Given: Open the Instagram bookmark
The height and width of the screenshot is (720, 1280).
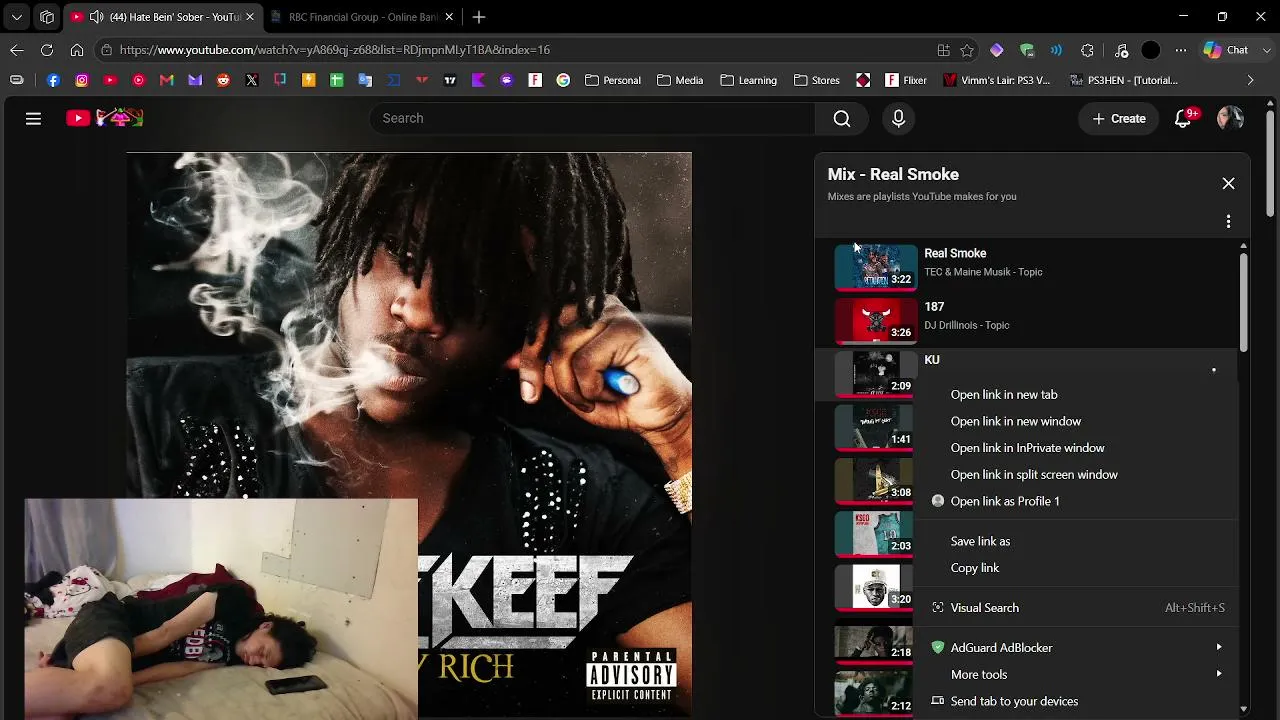Looking at the screenshot, I should 82,80.
